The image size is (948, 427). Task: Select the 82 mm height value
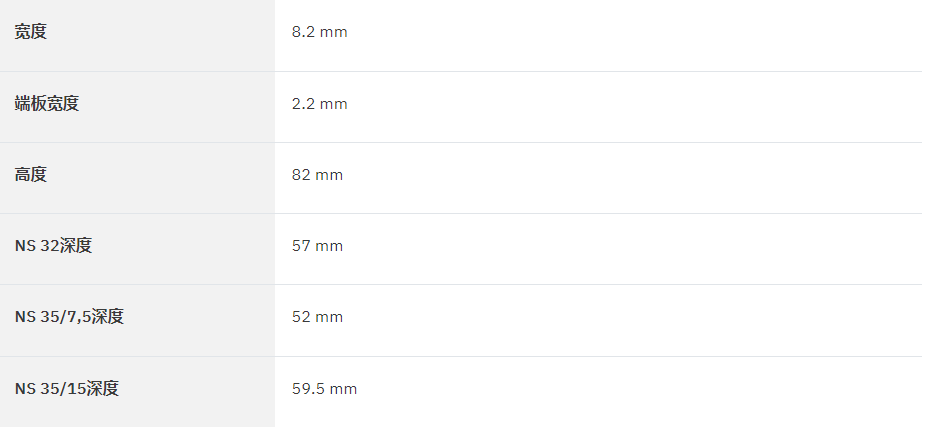tap(317, 175)
